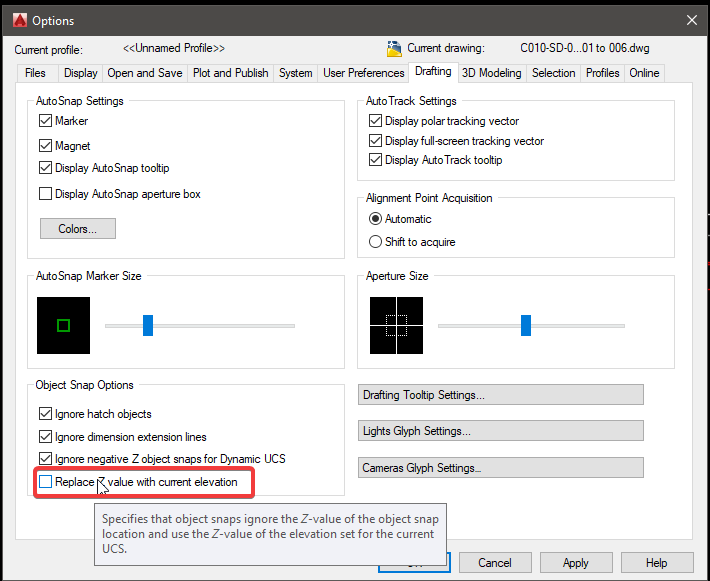Click the AutoSnap marker size preview

click(x=63, y=325)
